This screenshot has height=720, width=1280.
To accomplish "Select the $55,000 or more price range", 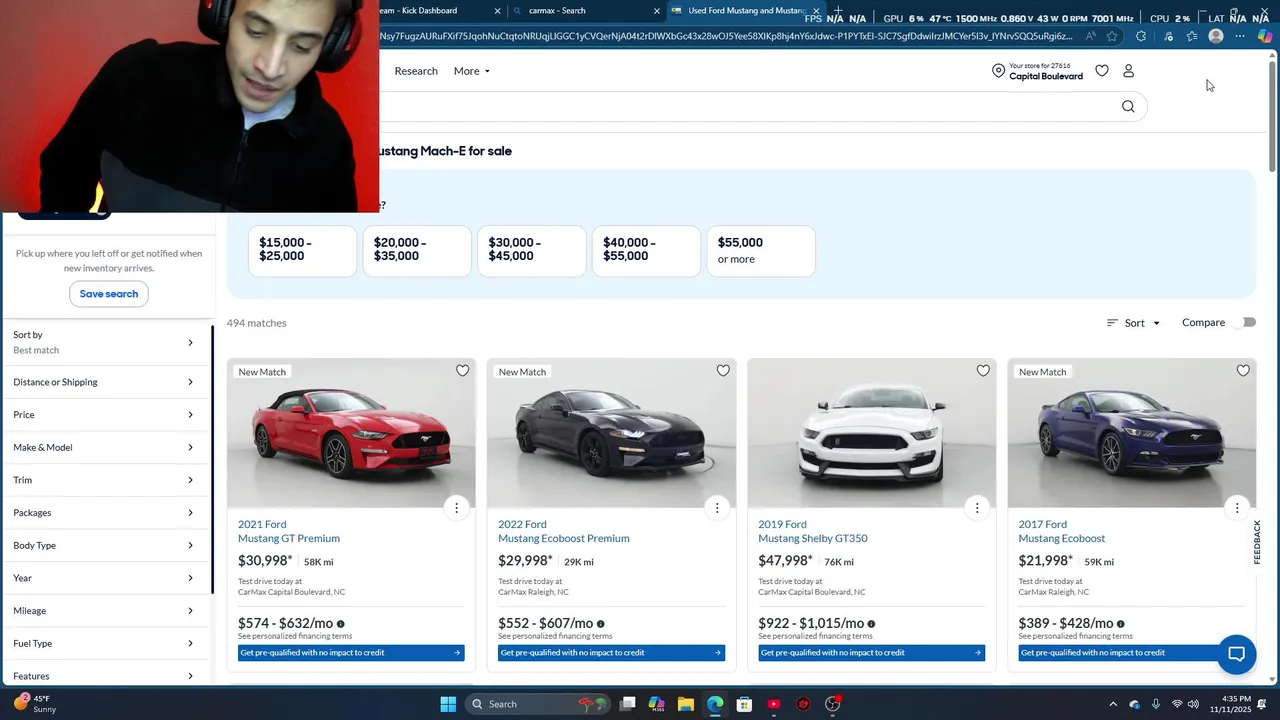I will pos(761,251).
